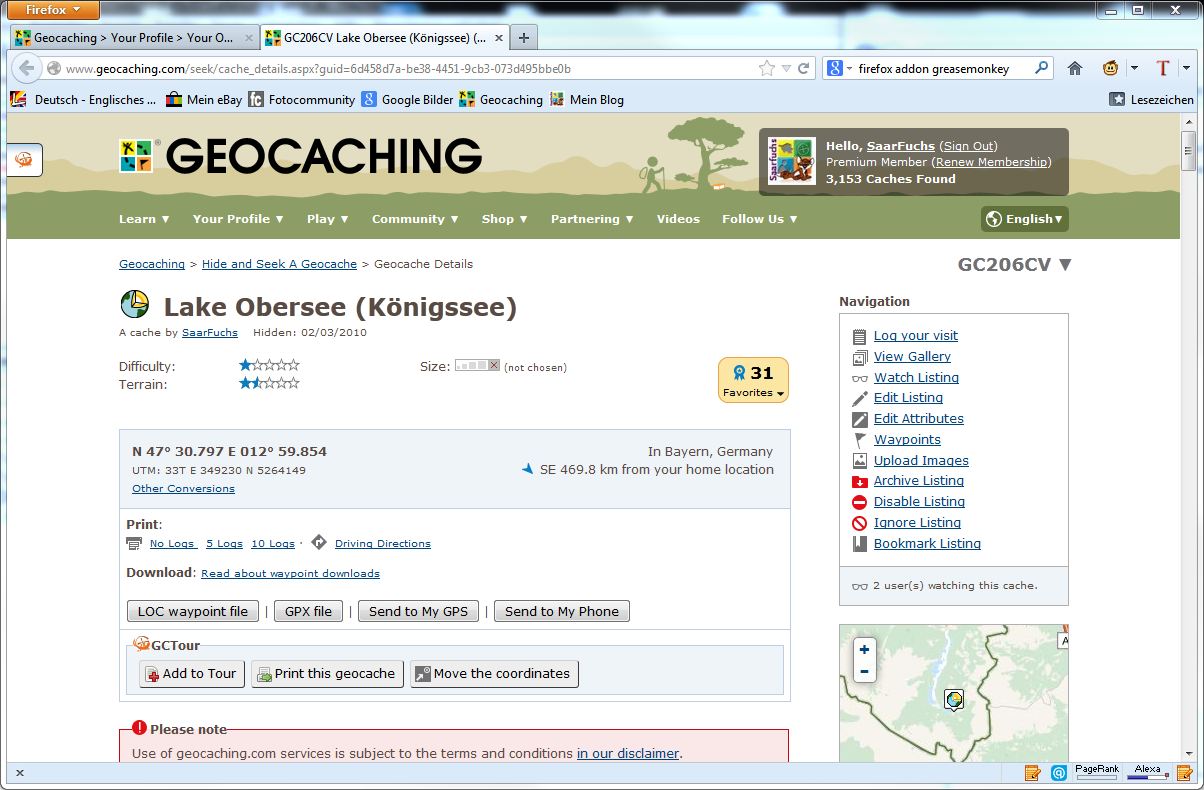Click the GPX file button
This screenshot has height=790, width=1204.
[309, 612]
